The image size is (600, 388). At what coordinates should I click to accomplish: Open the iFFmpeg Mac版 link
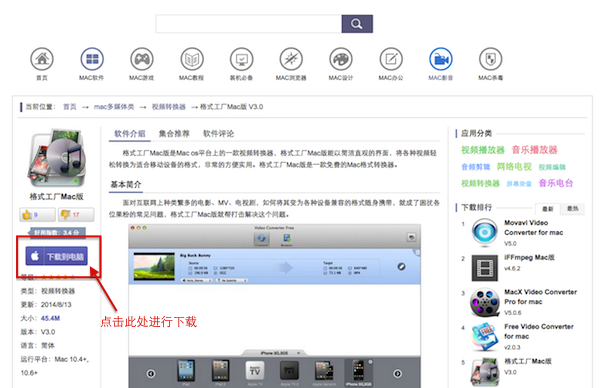point(529,258)
